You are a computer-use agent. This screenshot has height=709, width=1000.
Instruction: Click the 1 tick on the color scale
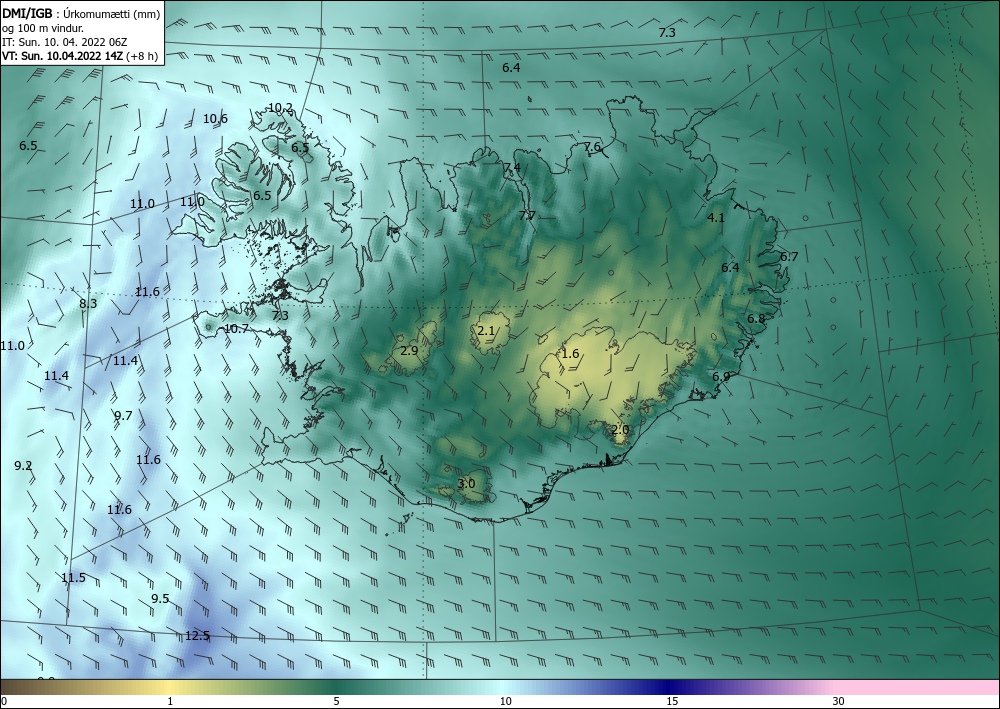(170, 702)
